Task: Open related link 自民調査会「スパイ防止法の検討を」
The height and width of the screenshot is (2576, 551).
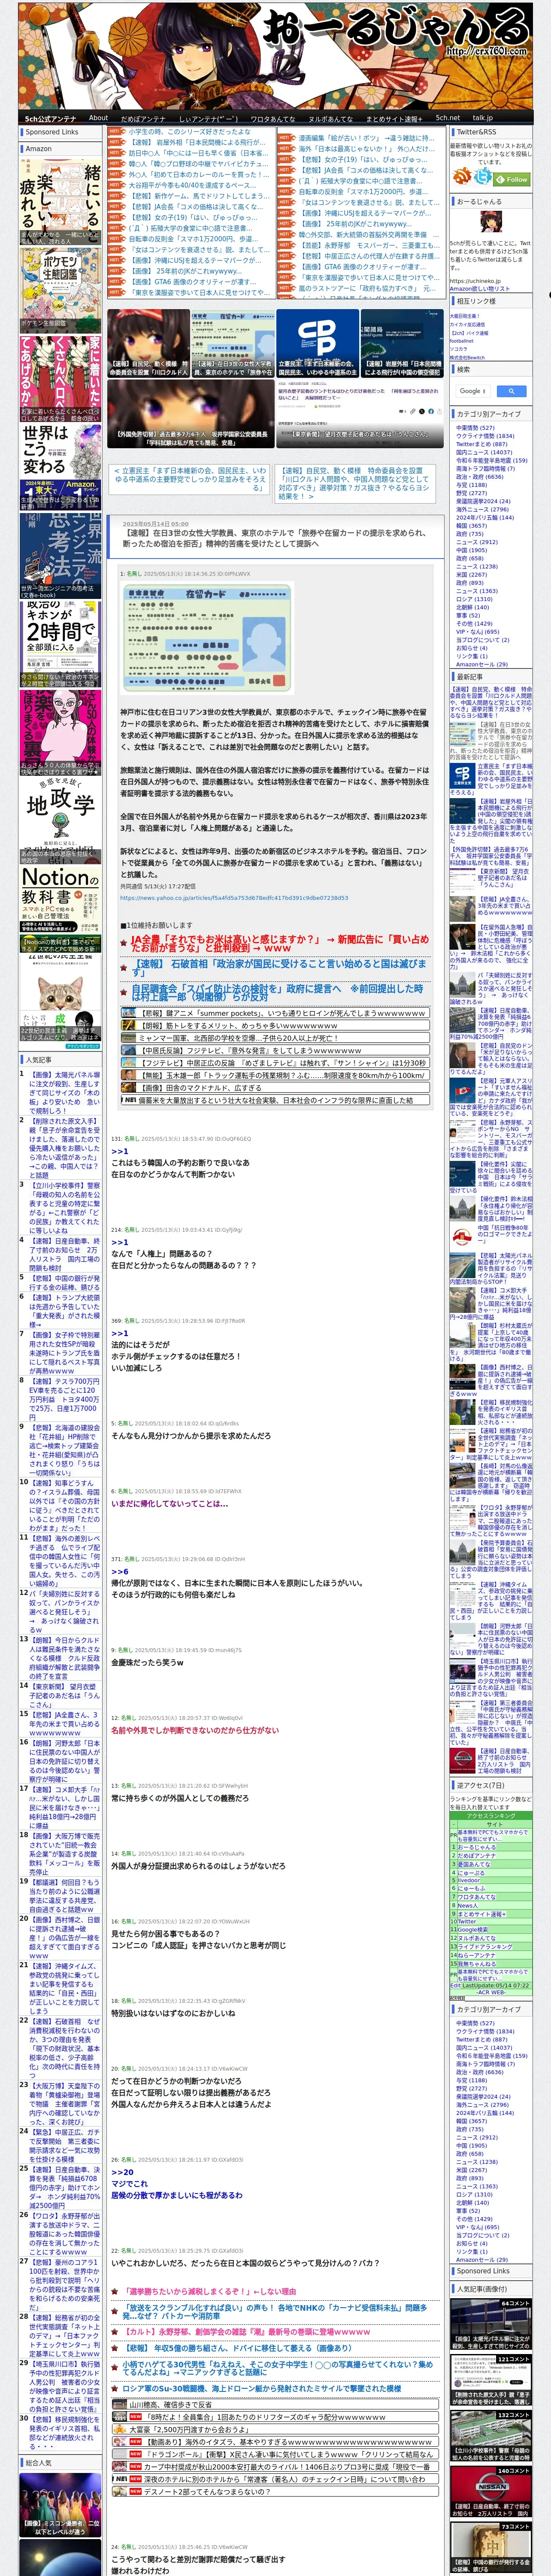Action: coord(277,992)
